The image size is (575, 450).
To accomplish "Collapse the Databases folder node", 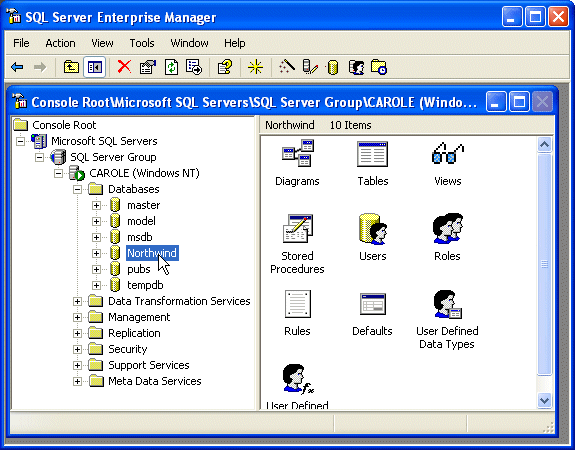I will pyautogui.click(x=77, y=189).
